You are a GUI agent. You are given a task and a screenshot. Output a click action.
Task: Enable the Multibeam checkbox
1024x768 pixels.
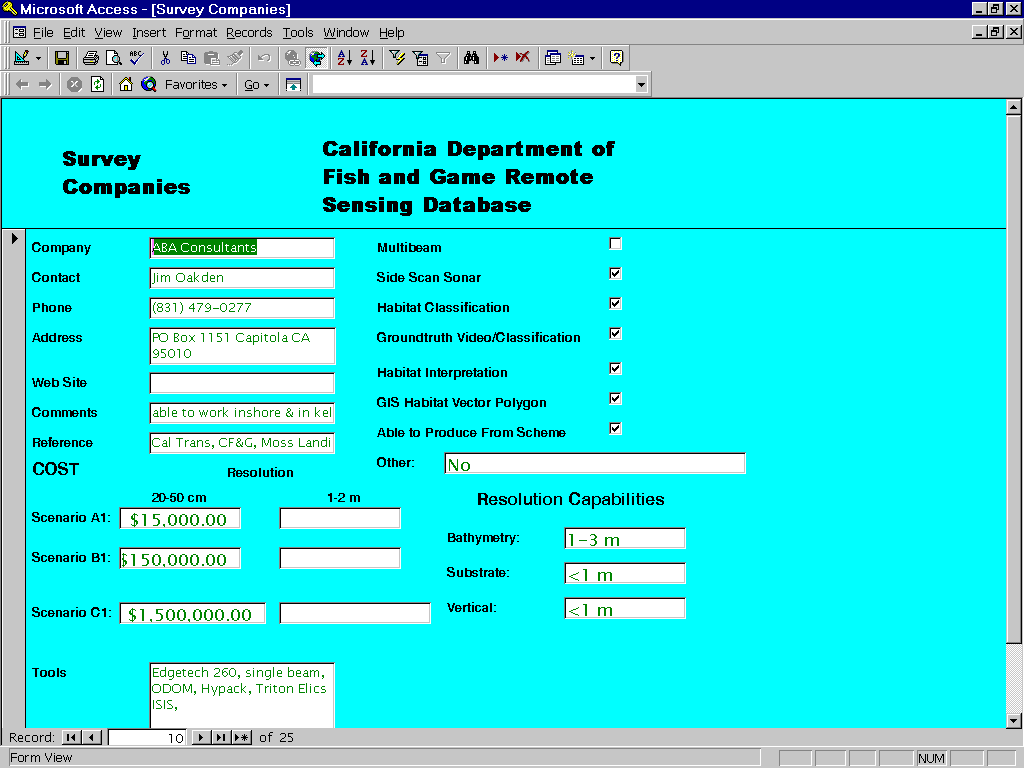(x=615, y=244)
